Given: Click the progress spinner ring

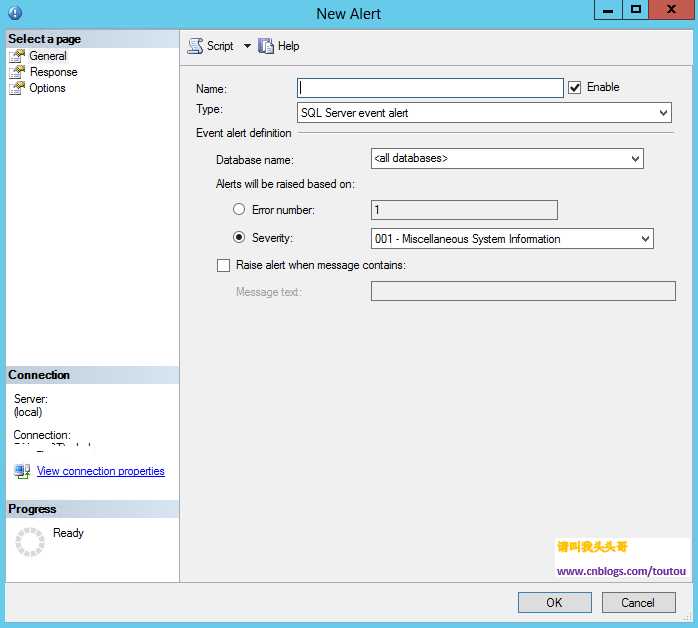Looking at the screenshot, I should (30, 542).
